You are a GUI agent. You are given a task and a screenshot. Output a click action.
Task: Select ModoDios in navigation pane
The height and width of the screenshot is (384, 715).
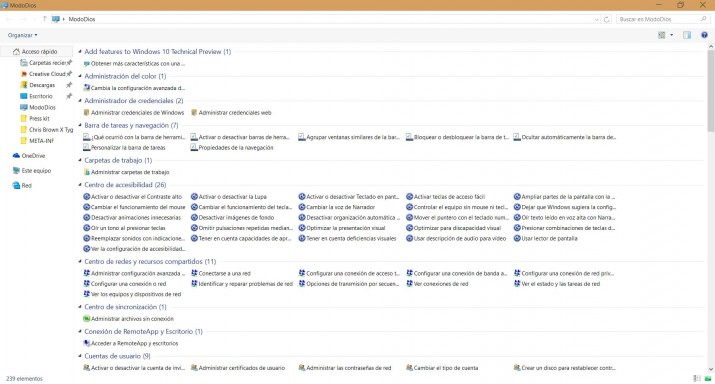tap(38, 108)
